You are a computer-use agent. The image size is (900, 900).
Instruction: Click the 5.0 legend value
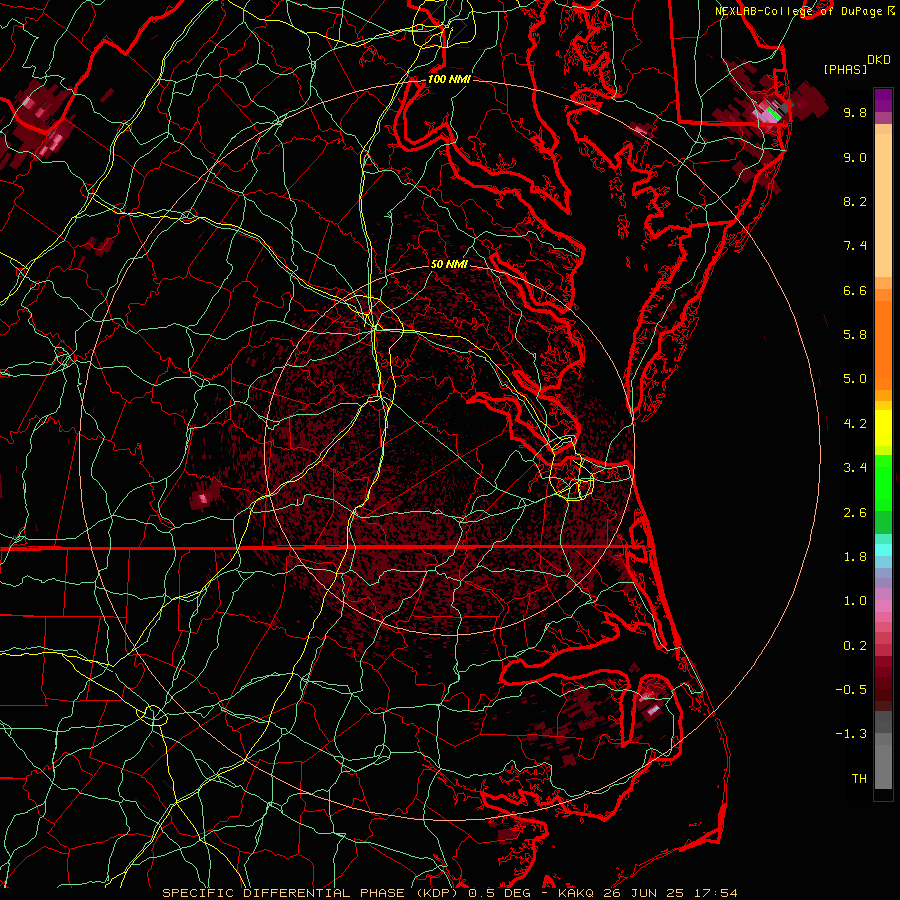click(x=855, y=379)
